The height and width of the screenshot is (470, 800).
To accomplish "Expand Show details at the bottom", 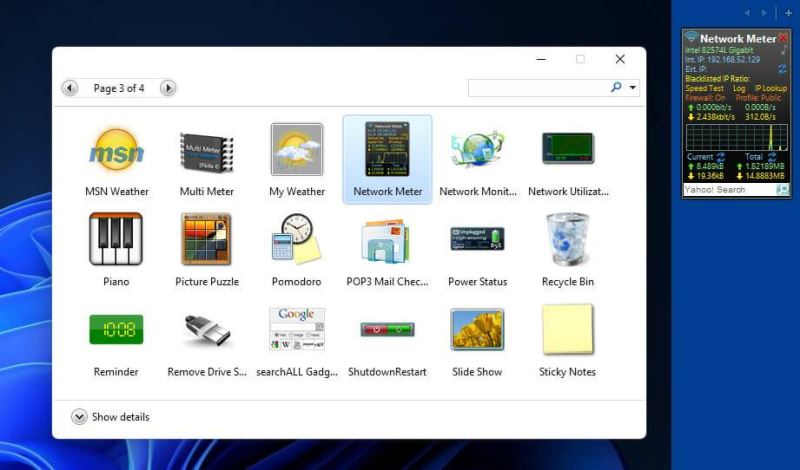I will coord(80,417).
